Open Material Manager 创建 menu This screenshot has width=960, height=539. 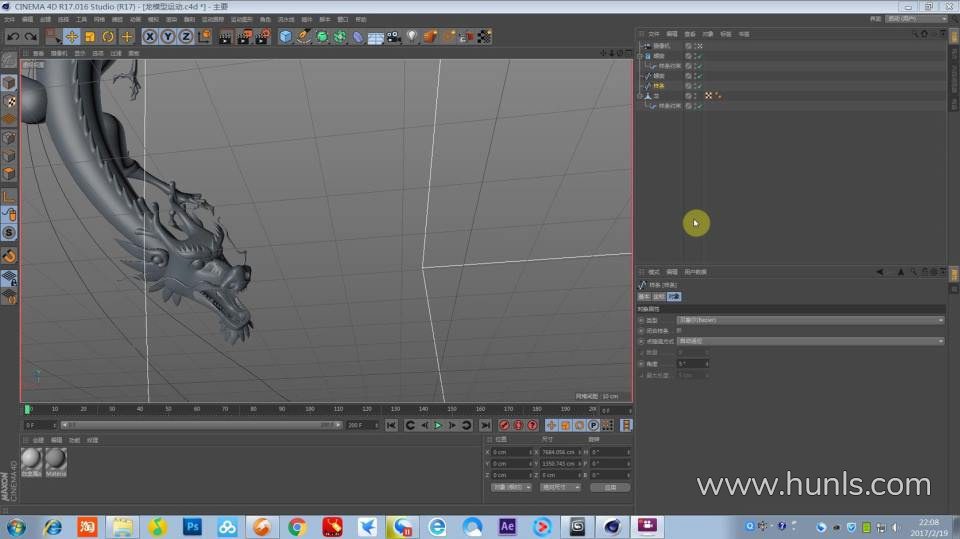coord(38,440)
